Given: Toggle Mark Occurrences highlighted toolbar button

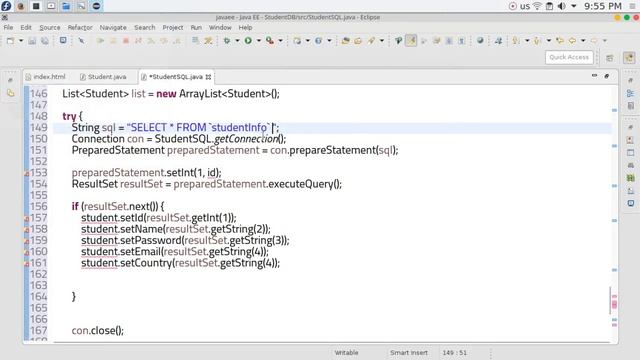Looking at the screenshot, I should 411,40.
